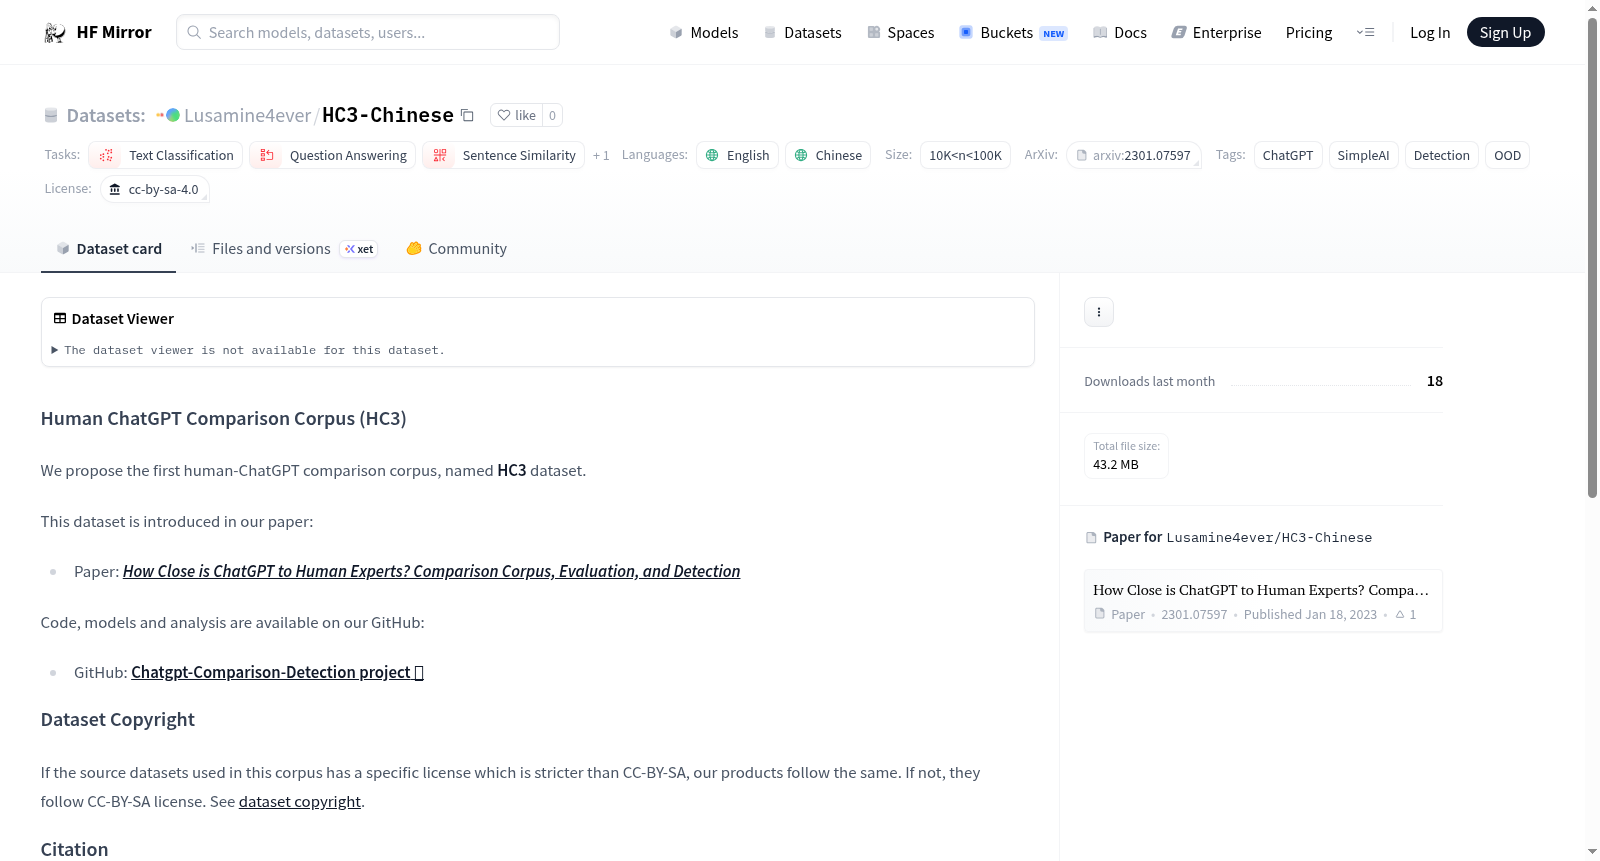Click the Published Jan 18, 2023 text
Image resolution: width=1600 pixels, height=861 pixels.
[1310, 615]
